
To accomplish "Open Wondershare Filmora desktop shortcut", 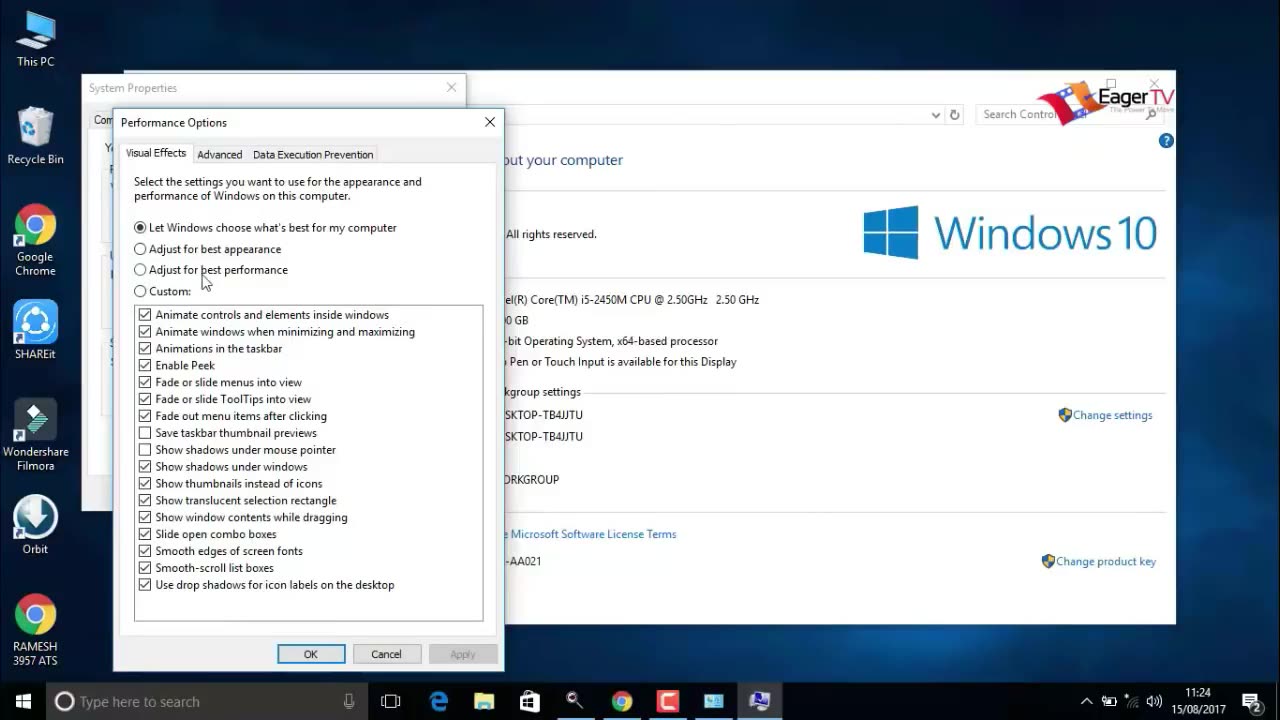I will coord(36,436).
